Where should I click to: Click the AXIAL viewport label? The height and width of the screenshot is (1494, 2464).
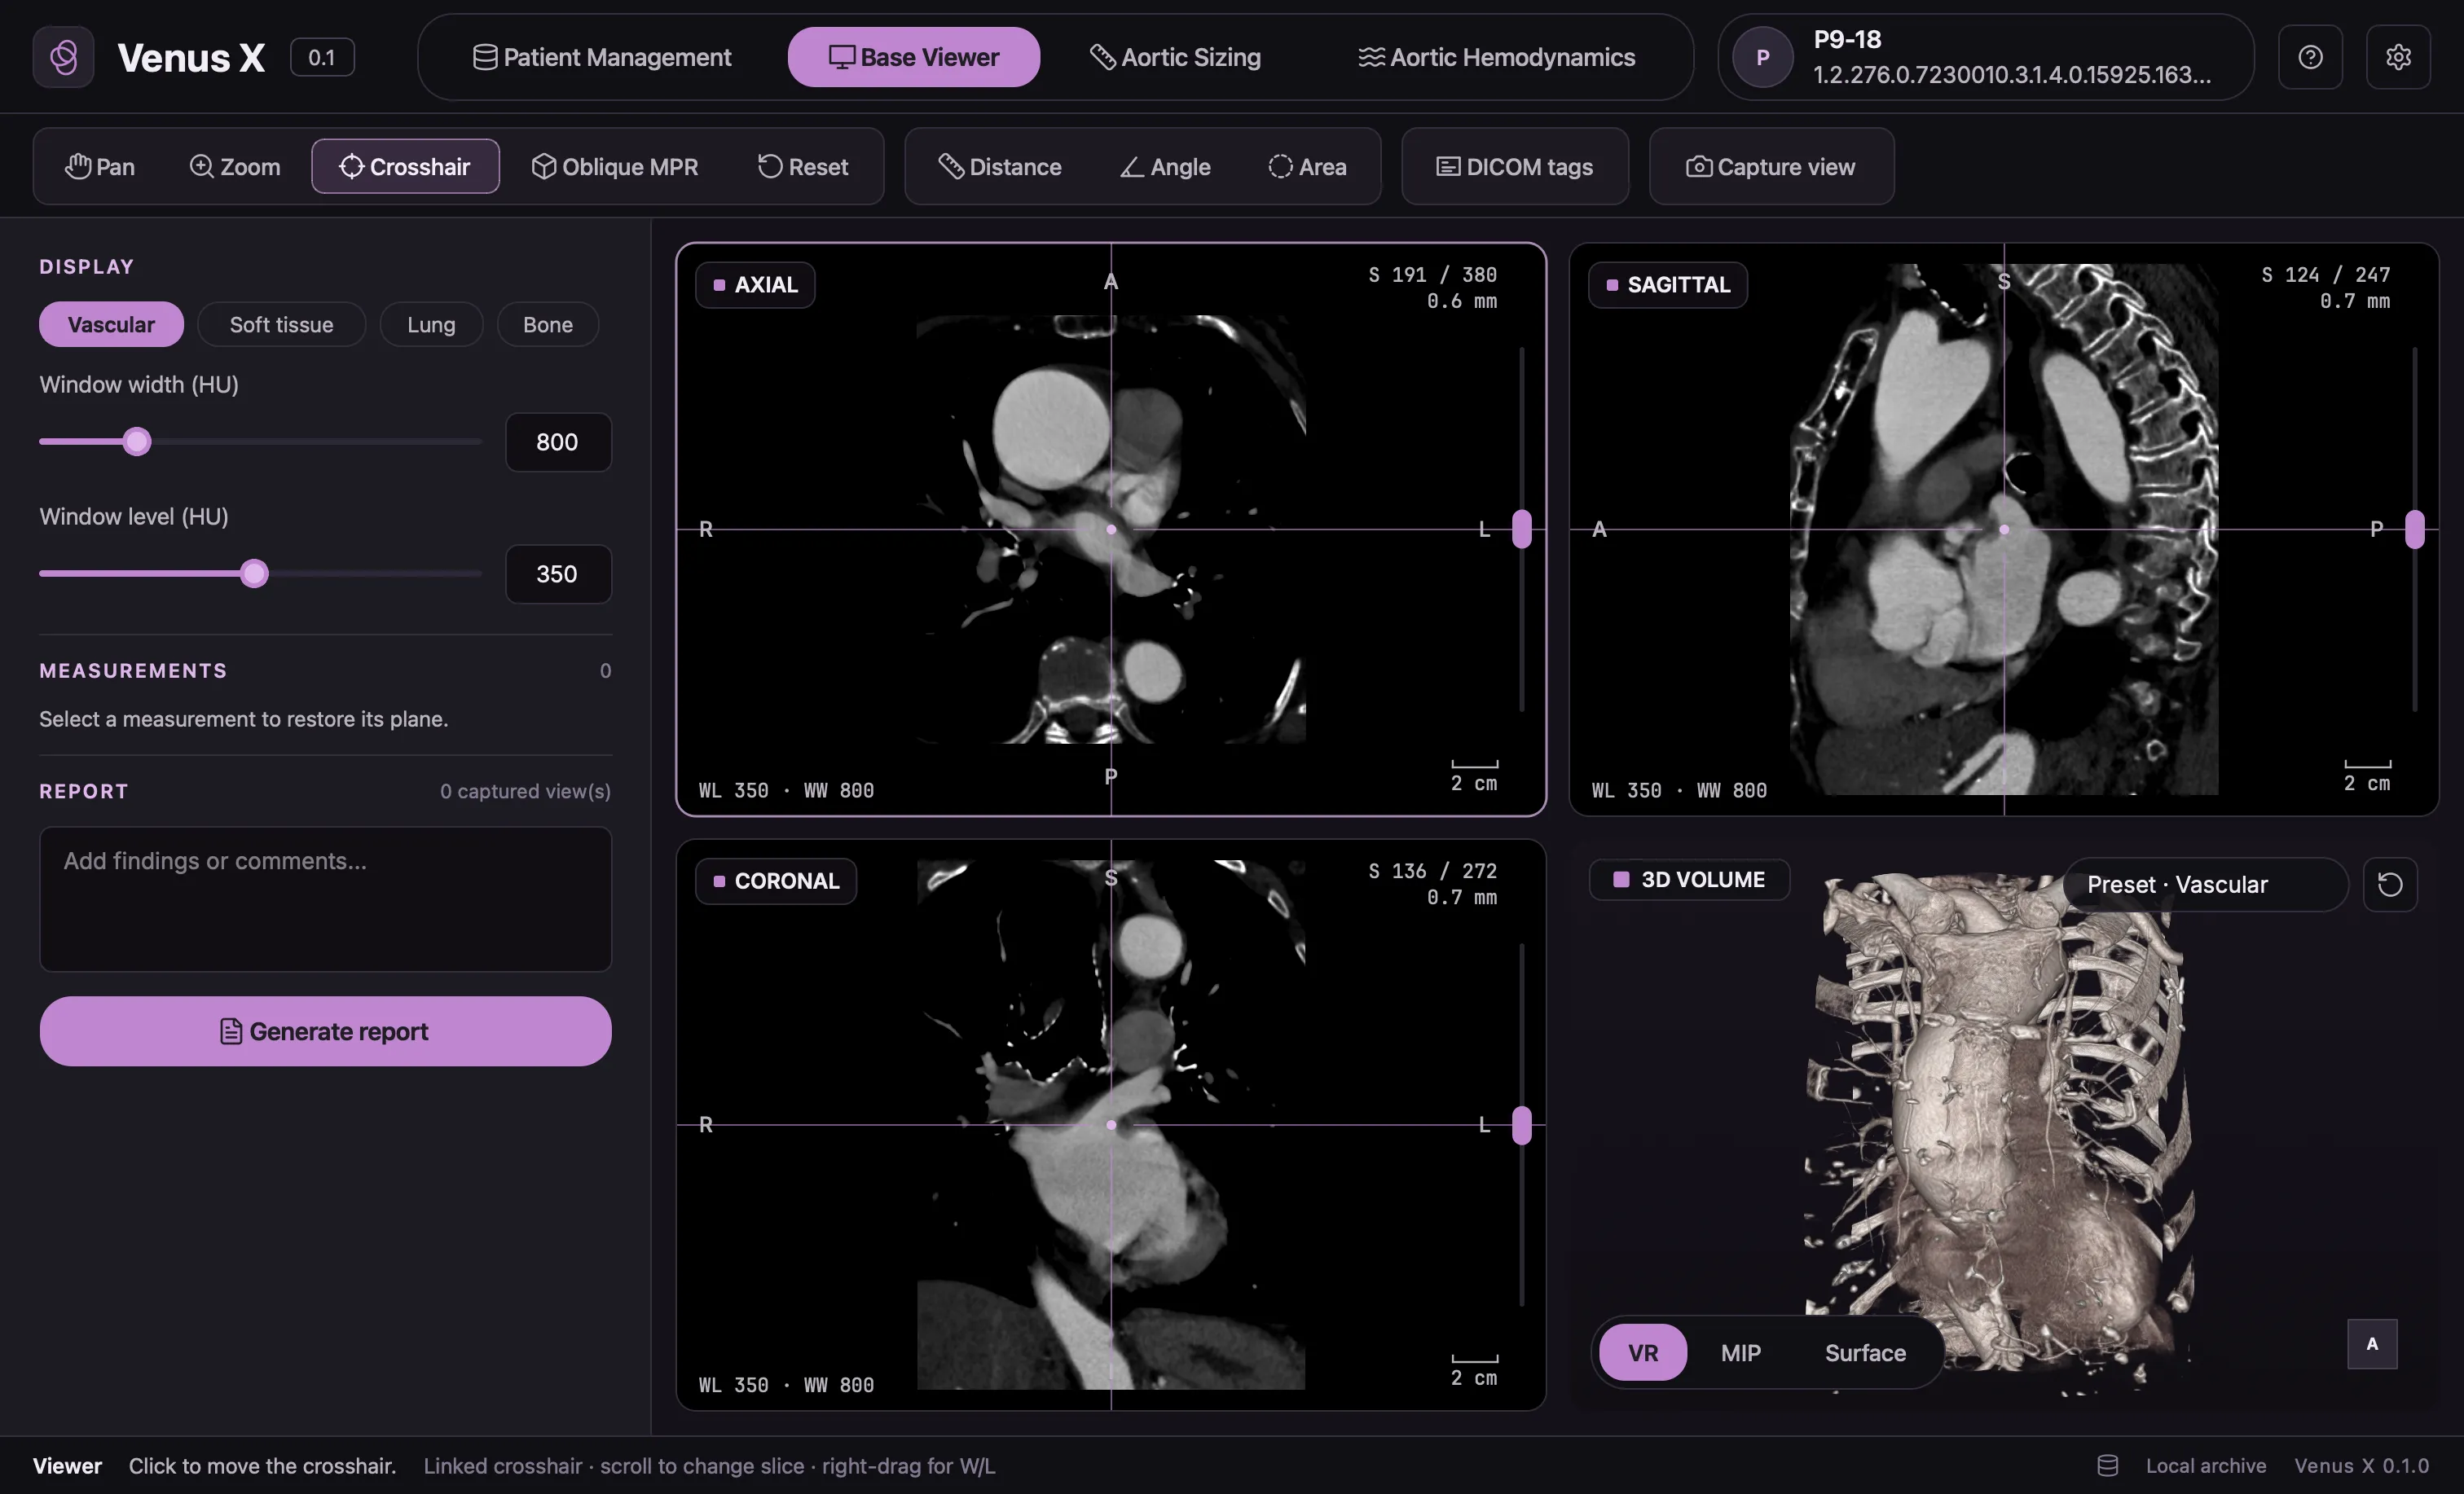coord(755,285)
